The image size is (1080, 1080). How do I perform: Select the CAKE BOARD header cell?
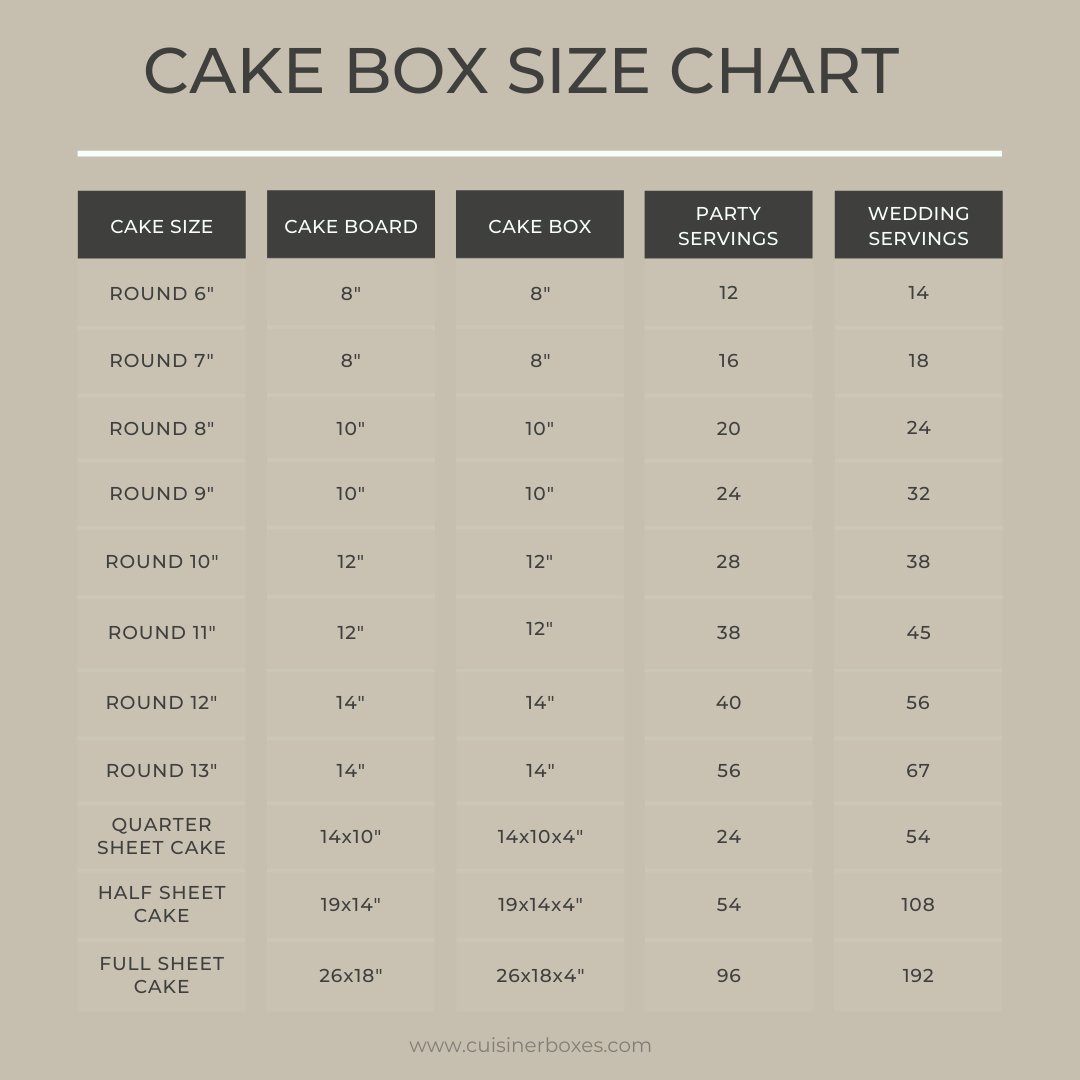point(351,225)
